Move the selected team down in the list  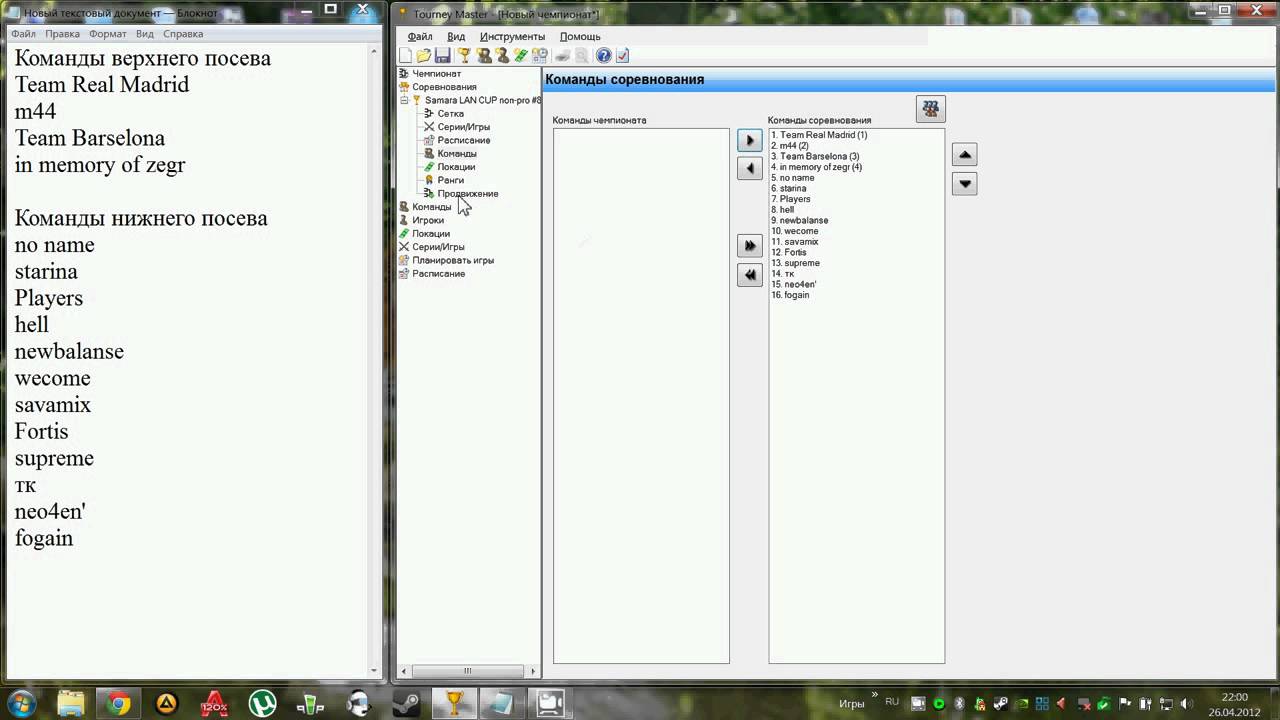pos(964,184)
